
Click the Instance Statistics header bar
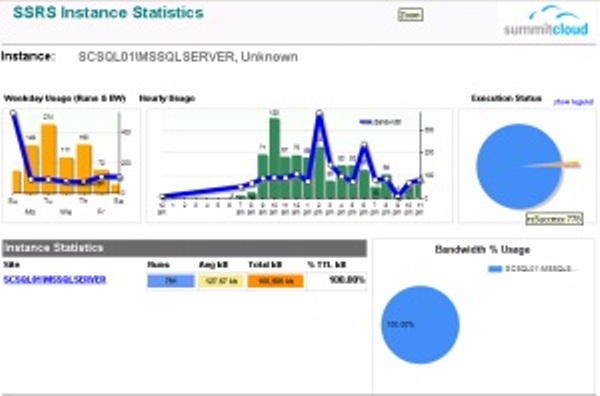(184, 248)
